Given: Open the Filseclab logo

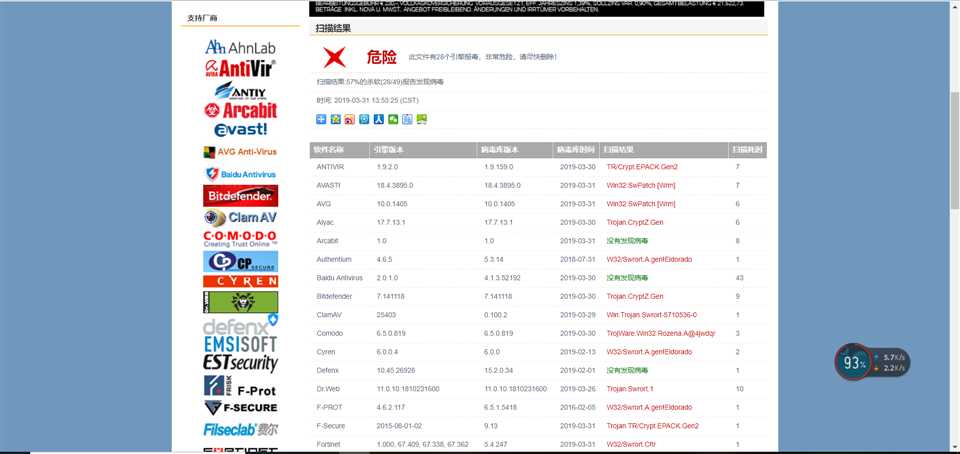Looking at the screenshot, I should click(x=241, y=430).
